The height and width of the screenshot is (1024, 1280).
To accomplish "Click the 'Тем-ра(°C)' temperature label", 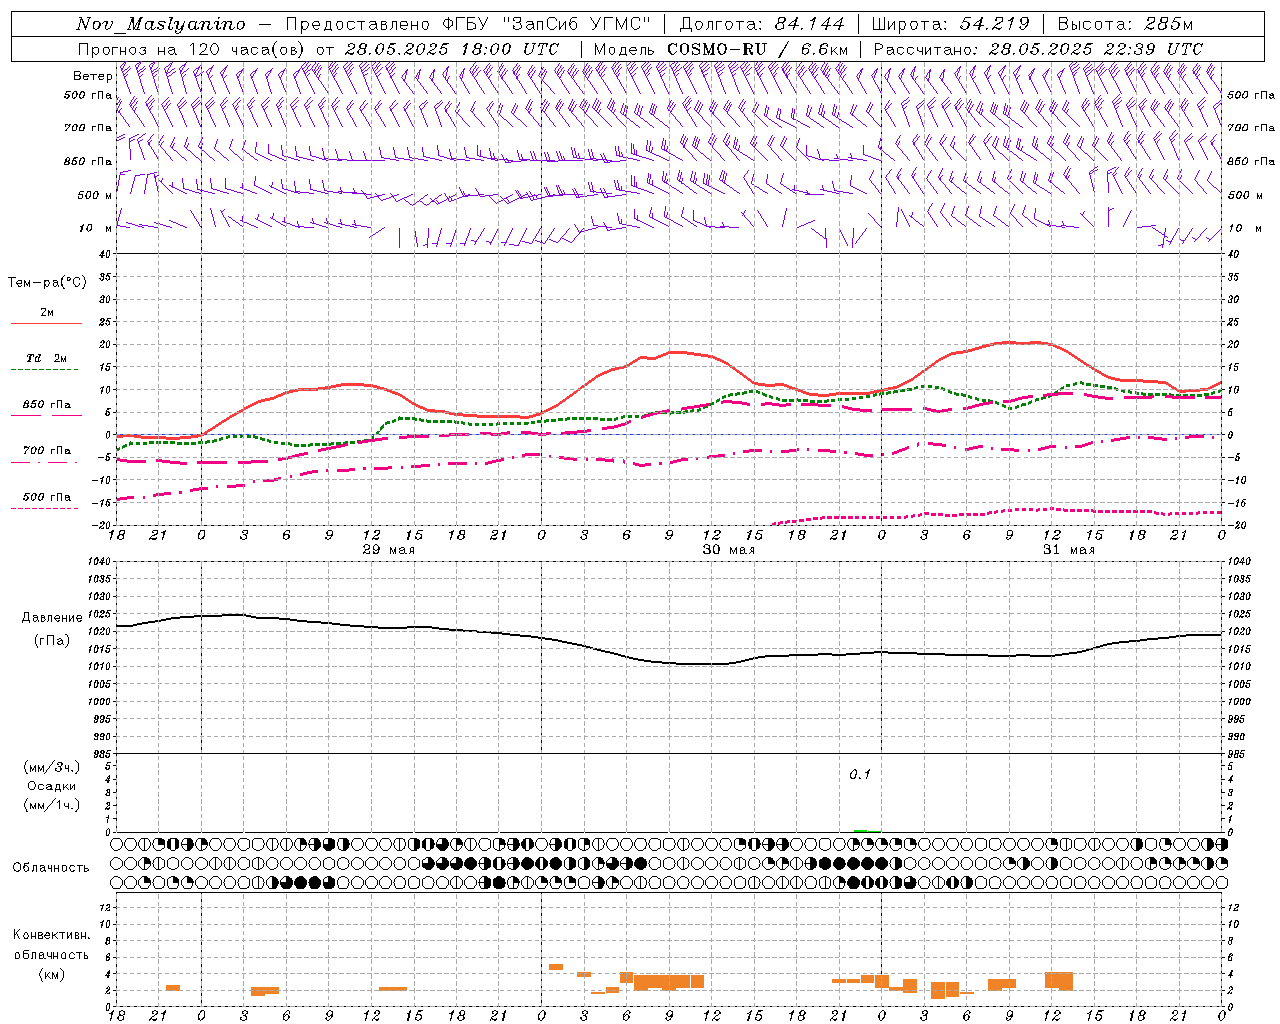I will coord(47,283).
